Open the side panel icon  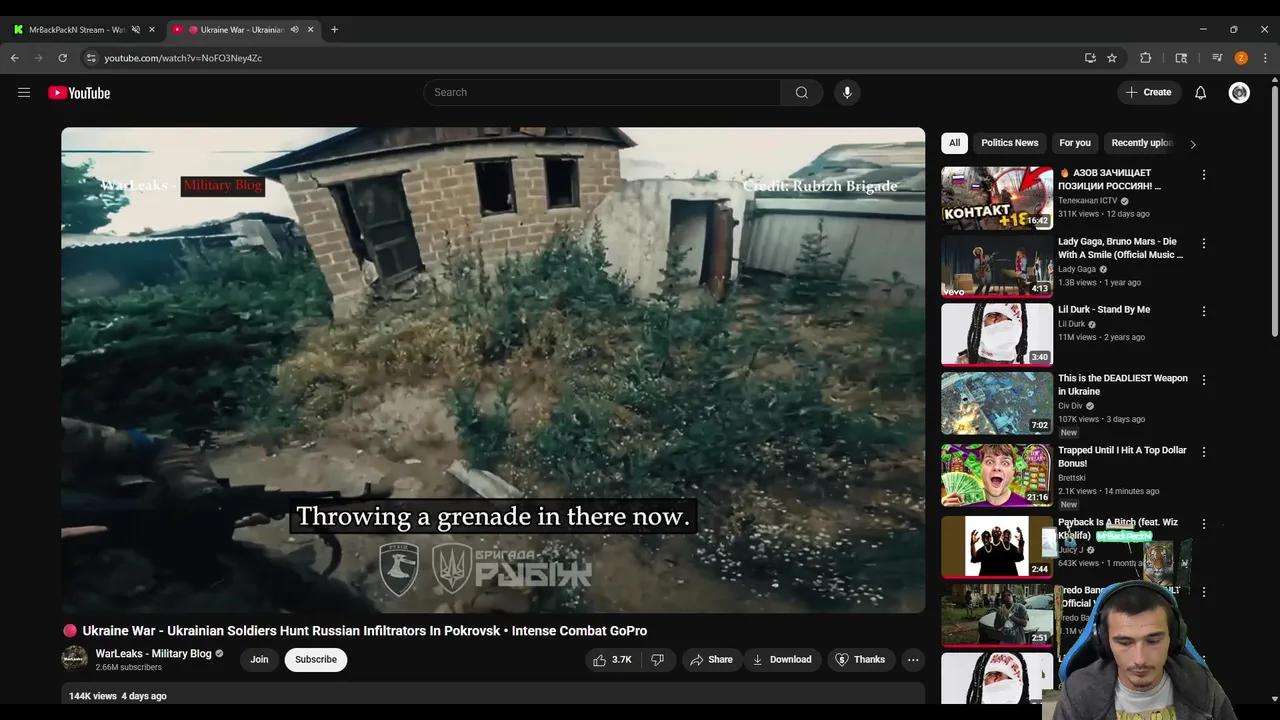[1181, 58]
